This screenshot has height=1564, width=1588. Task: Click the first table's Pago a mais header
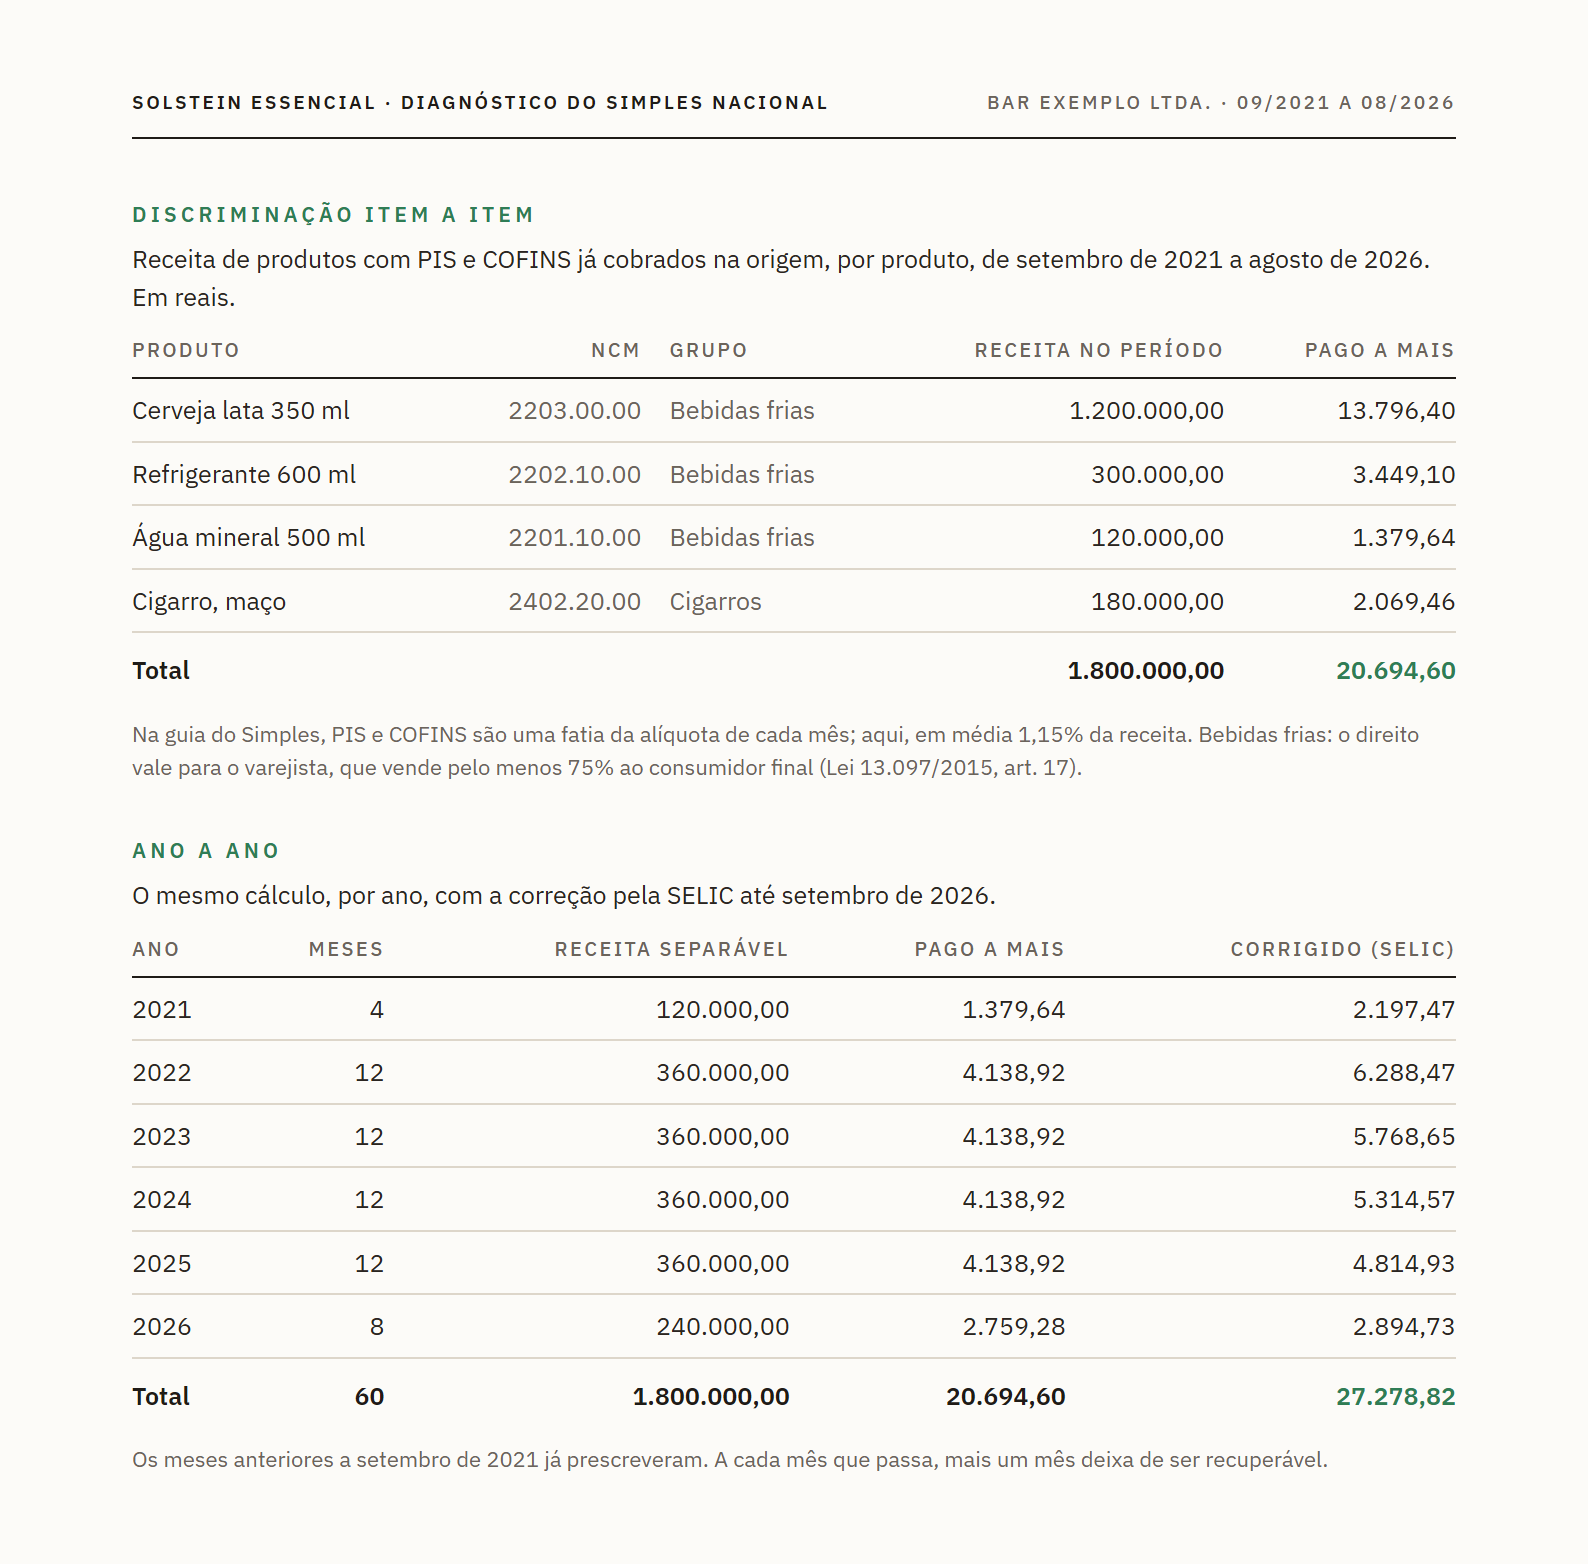(x=1379, y=351)
